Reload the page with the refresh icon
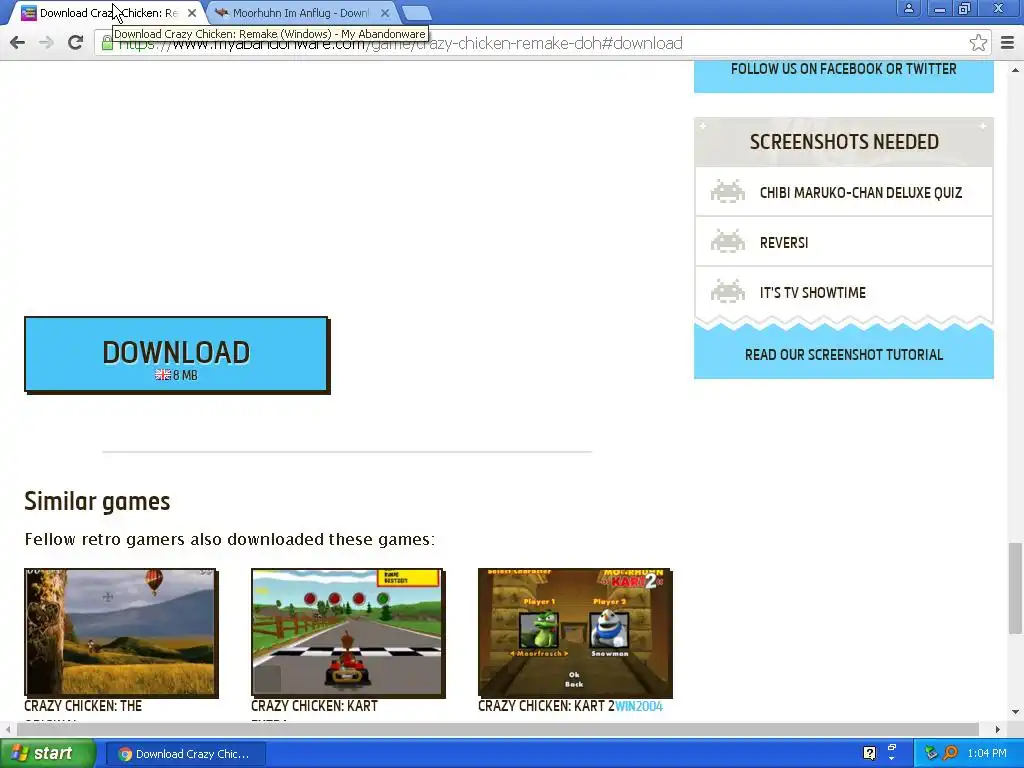Viewport: 1024px width, 768px height. 76,43
